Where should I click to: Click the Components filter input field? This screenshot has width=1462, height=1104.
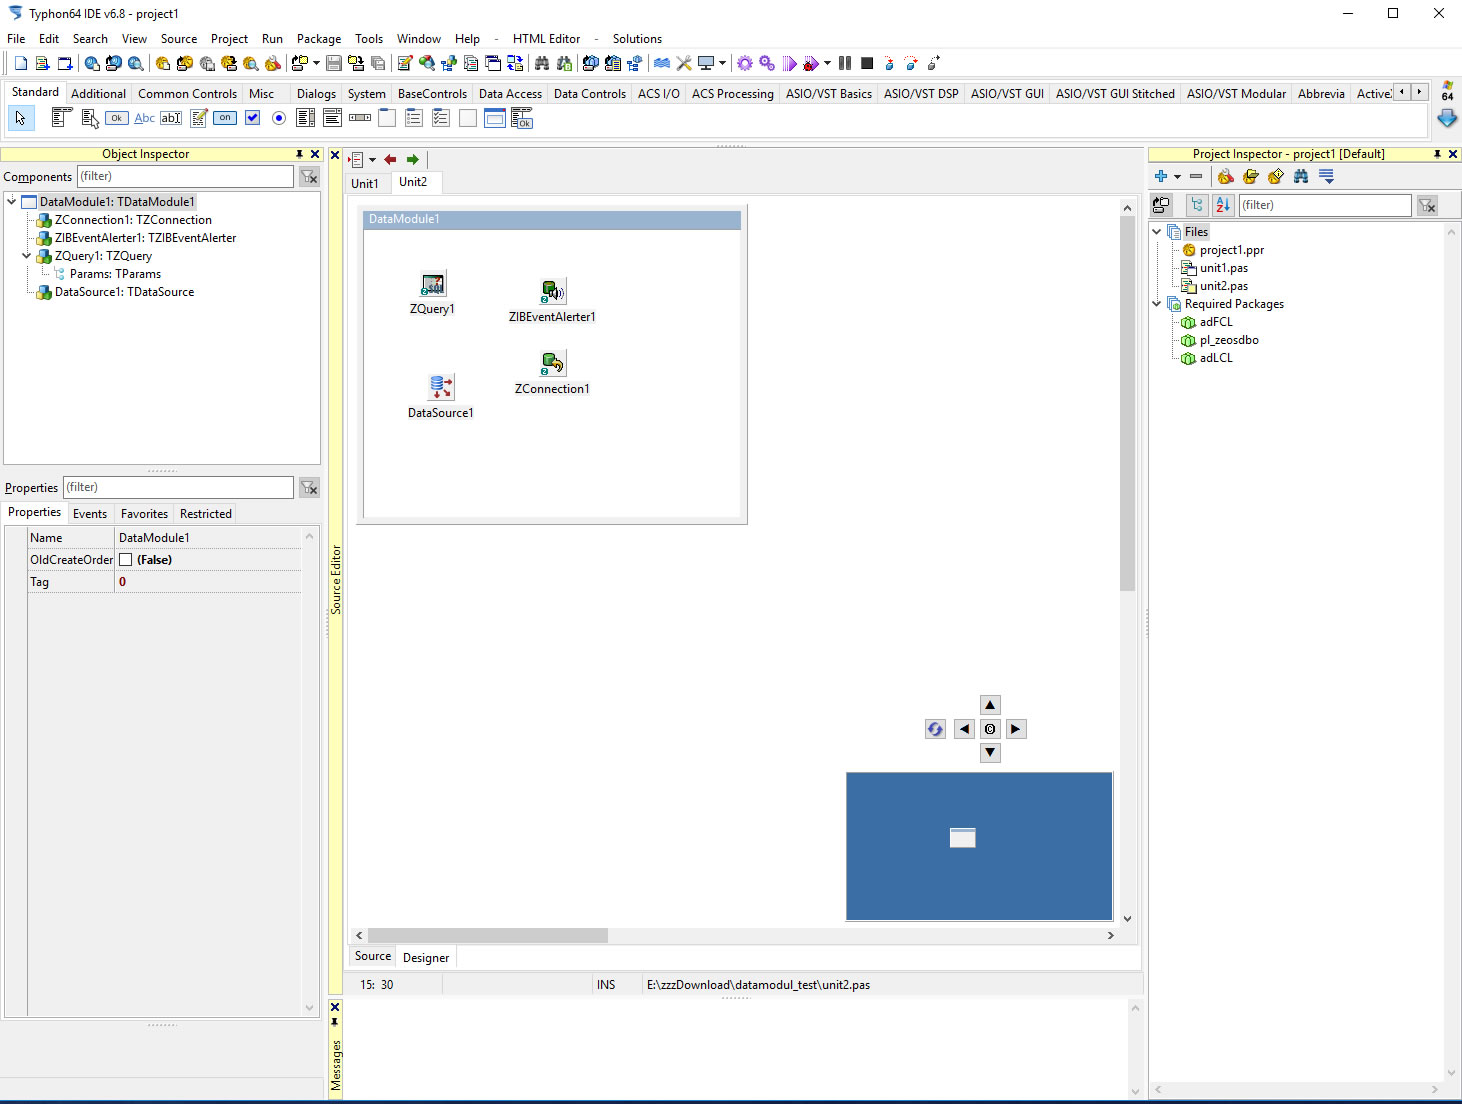click(x=186, y=176)
